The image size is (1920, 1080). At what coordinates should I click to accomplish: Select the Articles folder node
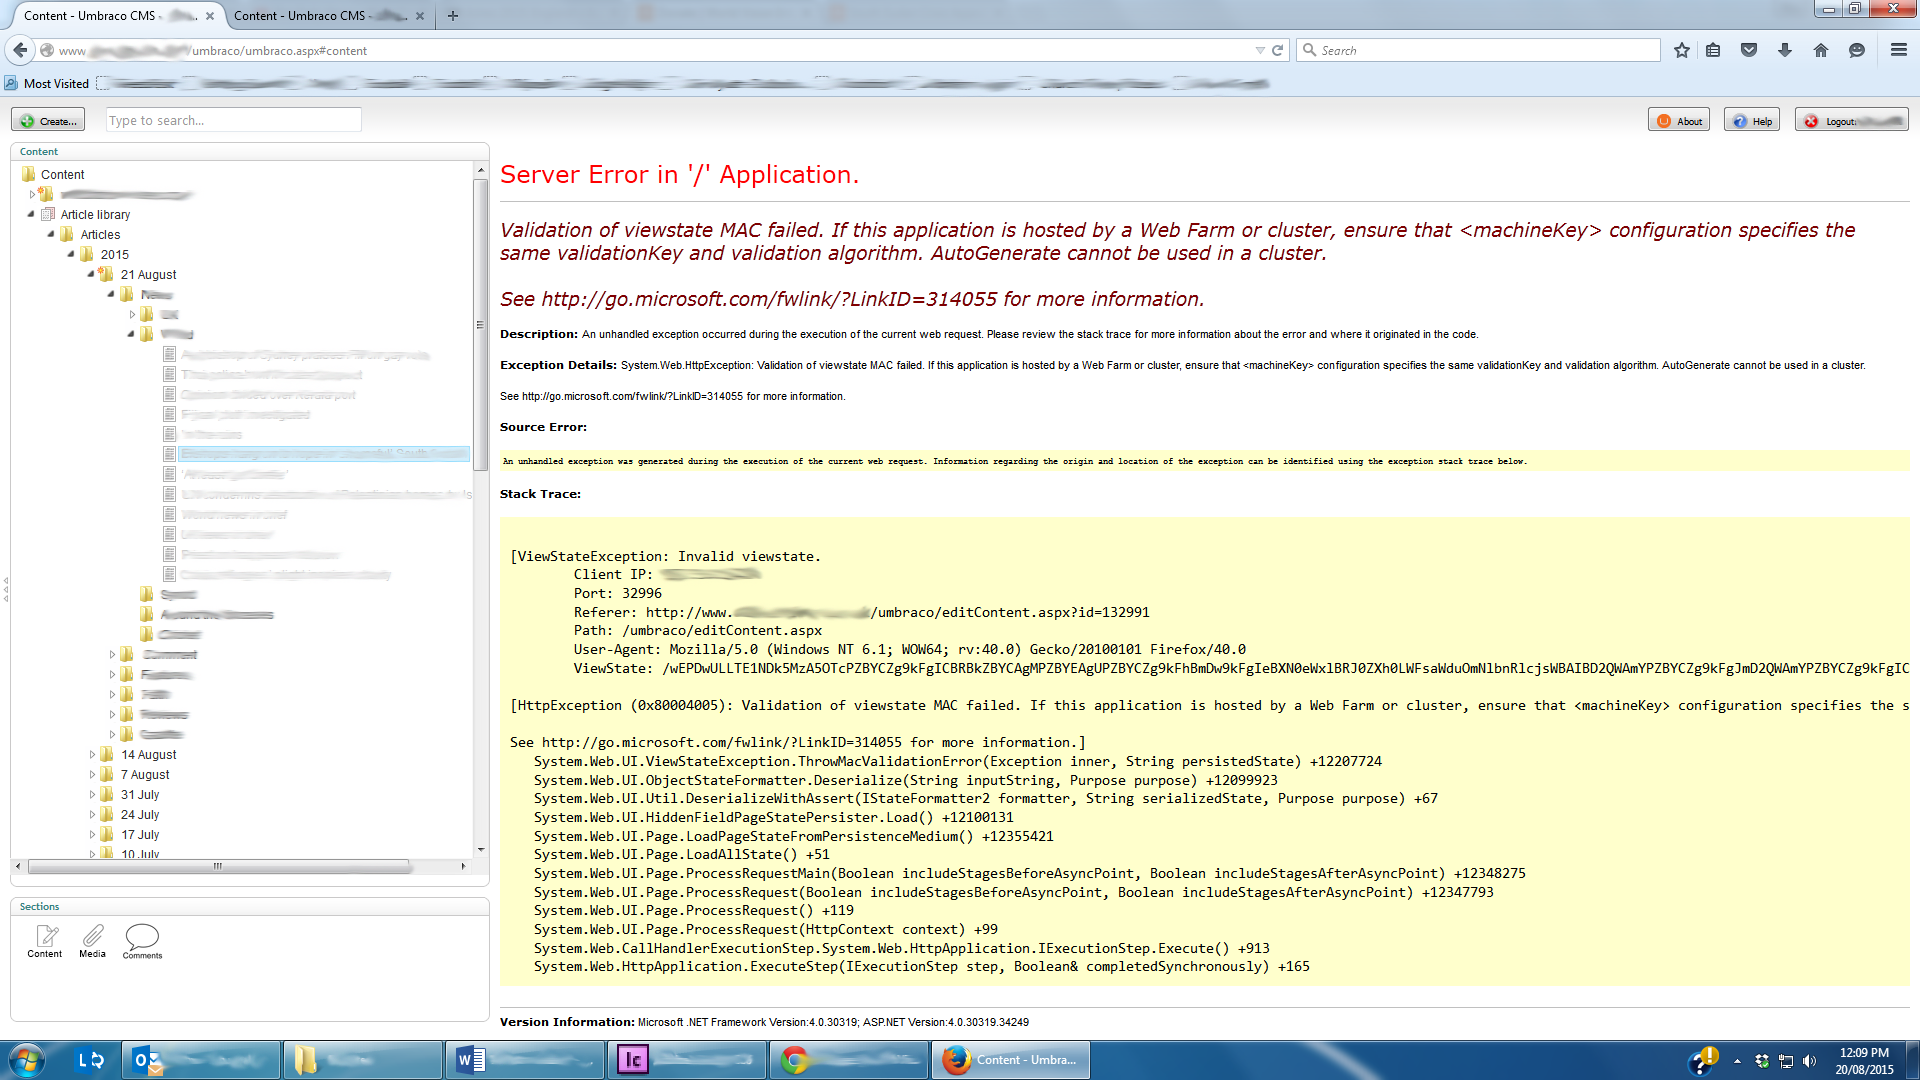click(100, 234)
